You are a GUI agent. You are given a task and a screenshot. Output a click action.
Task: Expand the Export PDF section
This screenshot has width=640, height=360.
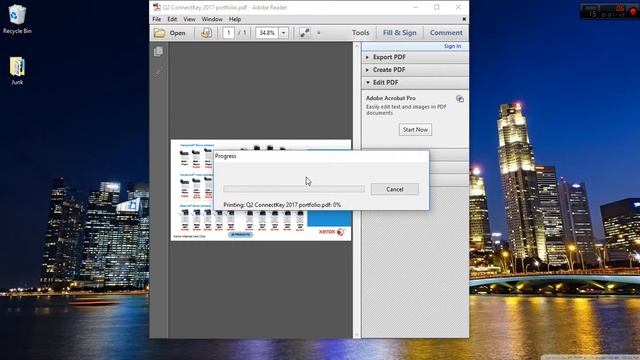pyautogui.click(x=415, y=57)
